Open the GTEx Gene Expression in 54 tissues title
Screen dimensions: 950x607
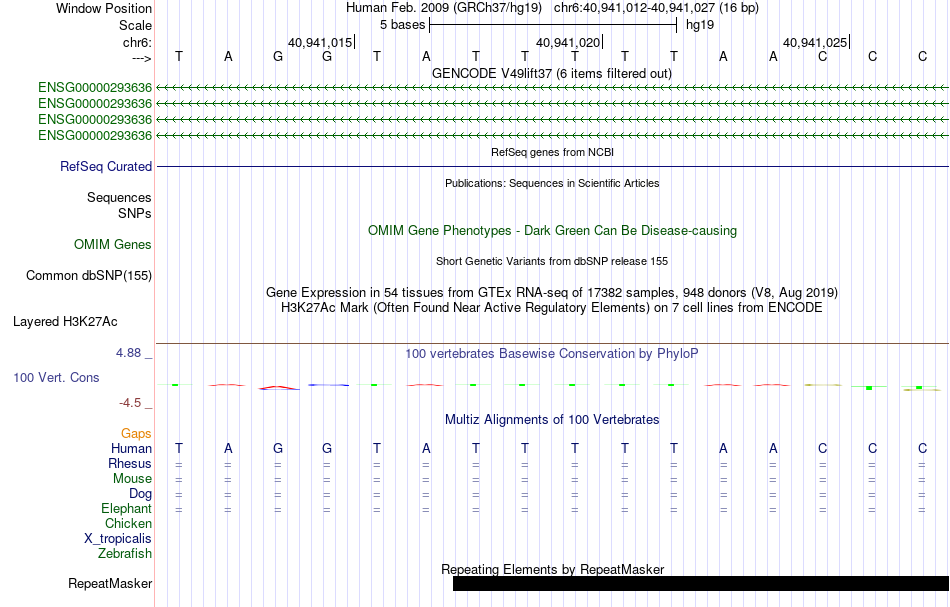(552, 293)
